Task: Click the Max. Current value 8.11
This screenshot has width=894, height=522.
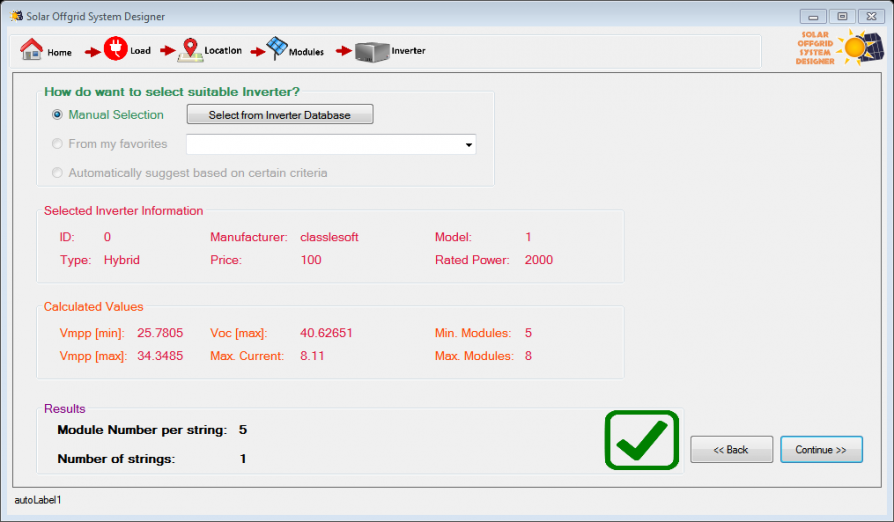Action: (312, 356)
